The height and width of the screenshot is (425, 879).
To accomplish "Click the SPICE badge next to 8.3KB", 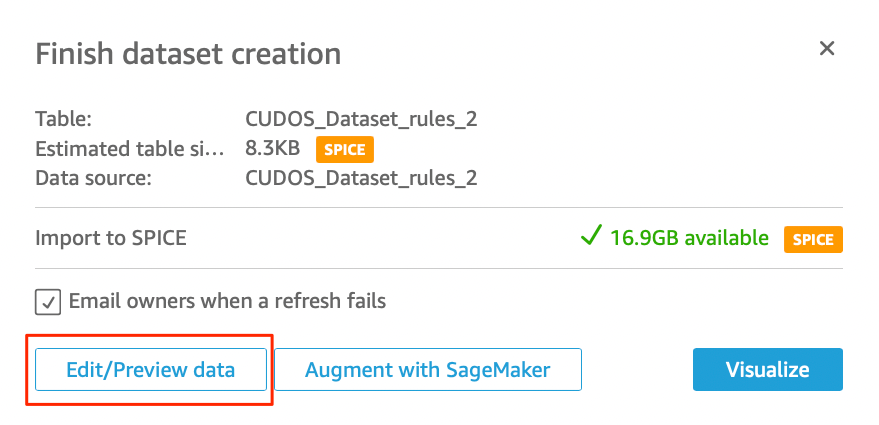I will pyautogui.click(x=345, y=150).
